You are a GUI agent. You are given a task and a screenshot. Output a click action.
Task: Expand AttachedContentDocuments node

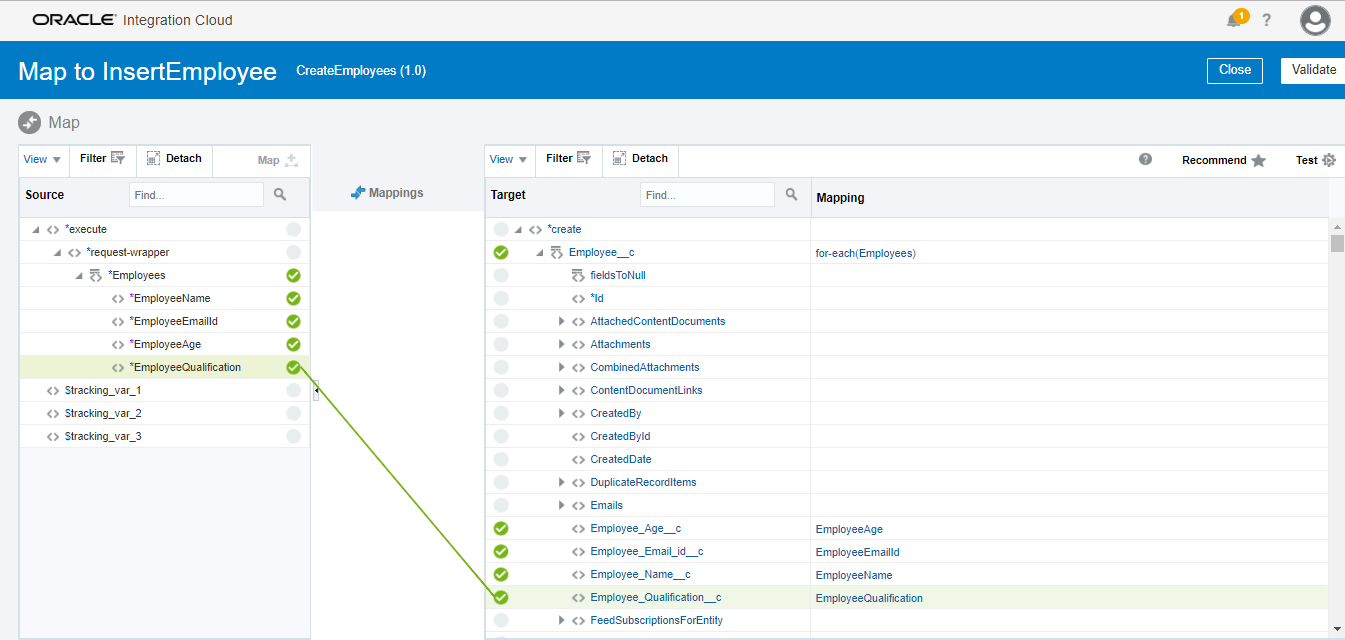click(562, 321)
